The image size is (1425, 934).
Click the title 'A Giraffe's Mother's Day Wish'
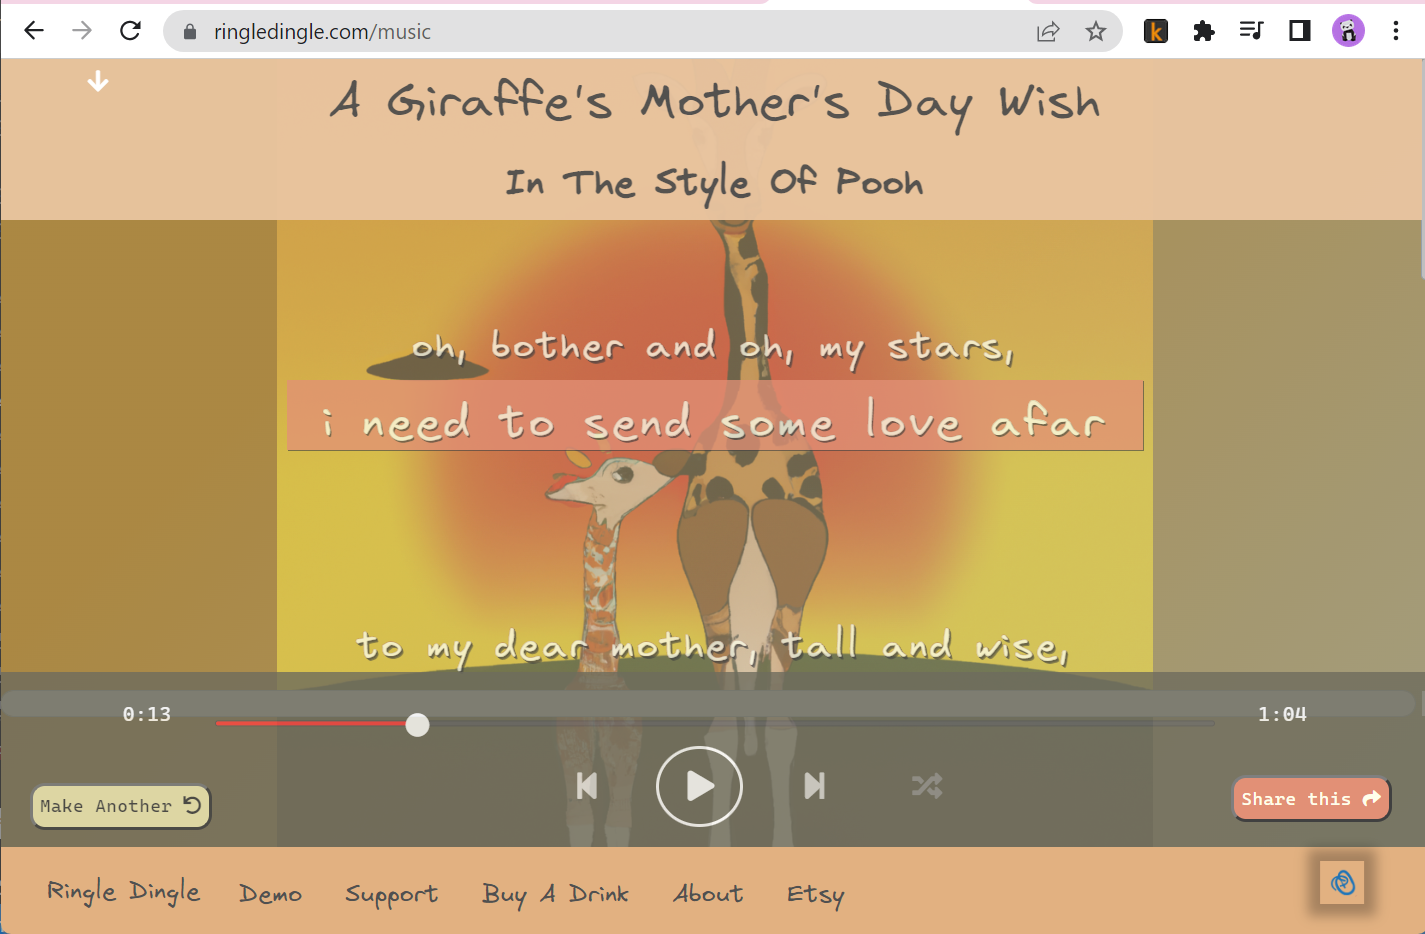(x=715, y=103)
